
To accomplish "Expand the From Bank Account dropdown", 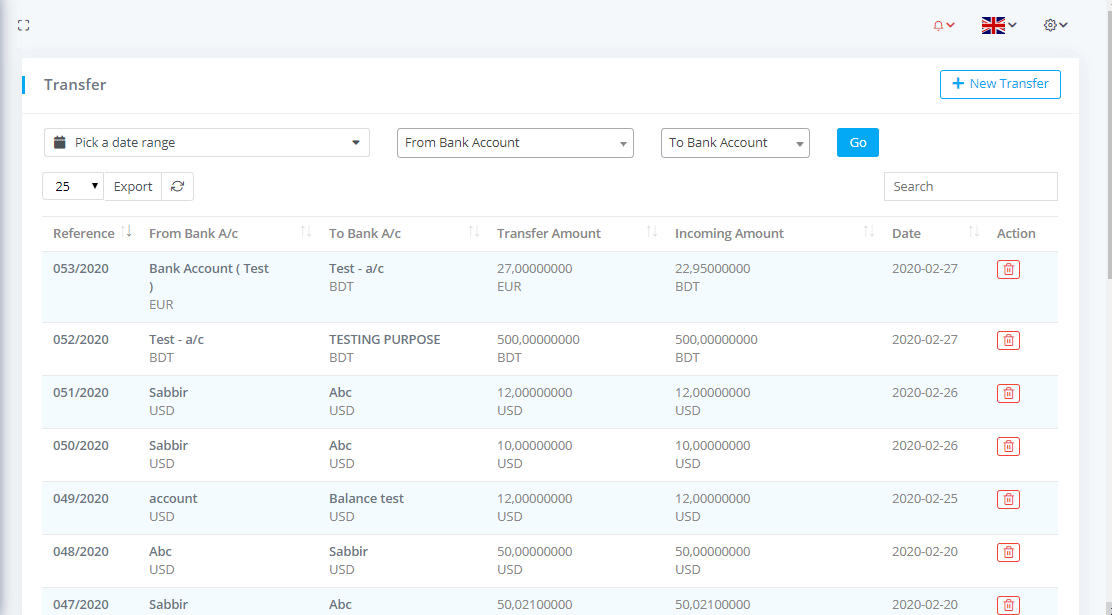I will 515,143.
